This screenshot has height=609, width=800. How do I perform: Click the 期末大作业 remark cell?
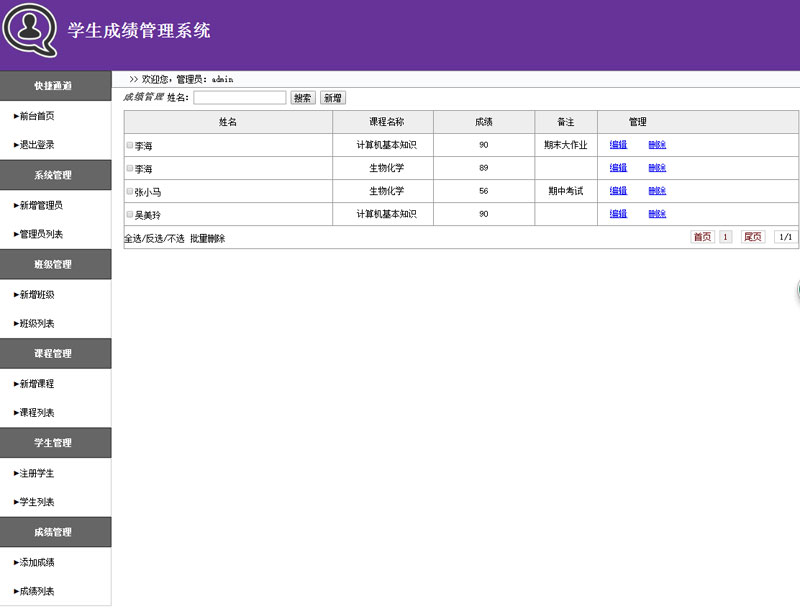click(x=566, y=145)
